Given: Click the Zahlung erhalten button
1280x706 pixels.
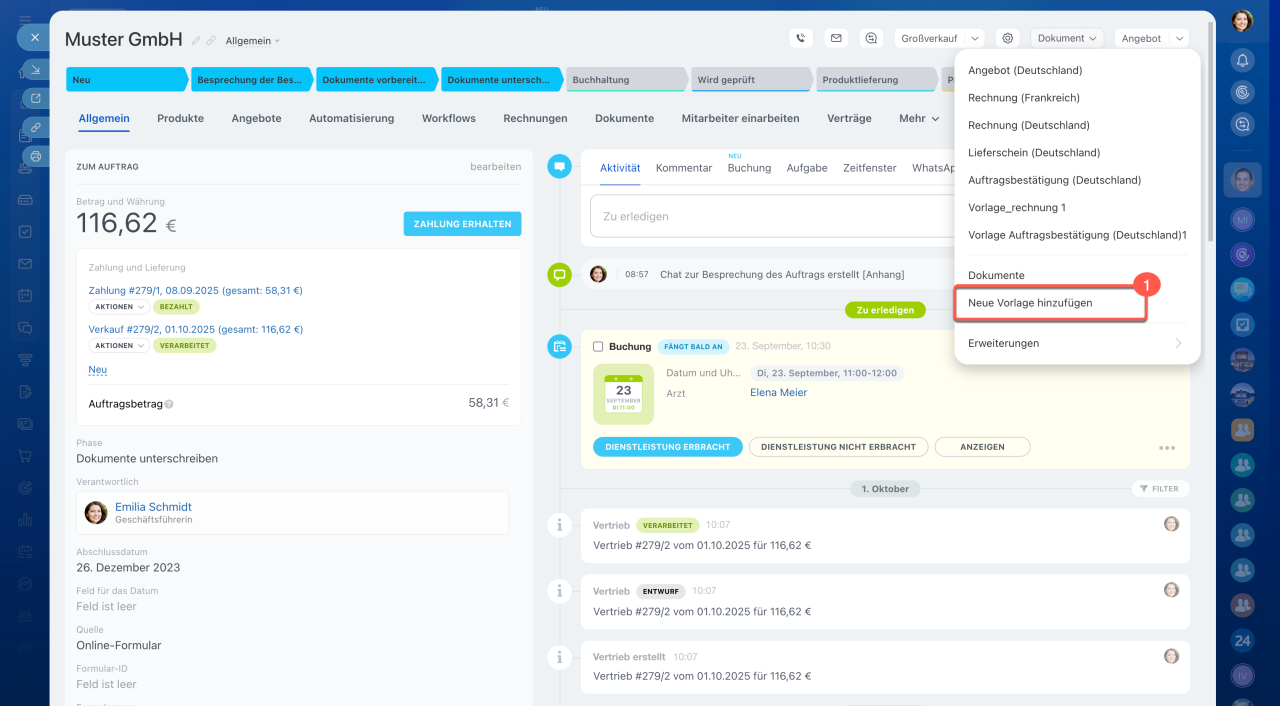Looking at the screenshot, I should click(462, 224).
